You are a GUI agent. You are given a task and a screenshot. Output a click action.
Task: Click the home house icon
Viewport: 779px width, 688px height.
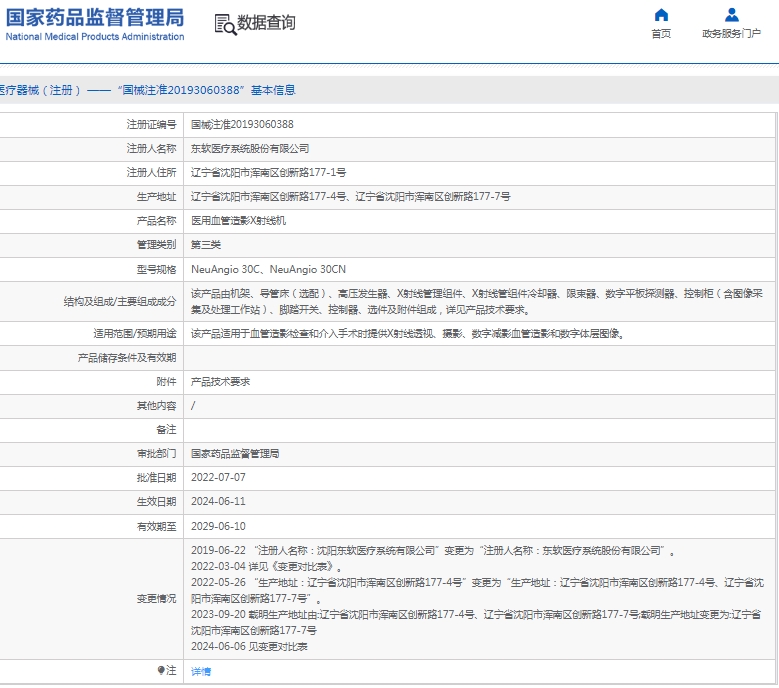661,15
